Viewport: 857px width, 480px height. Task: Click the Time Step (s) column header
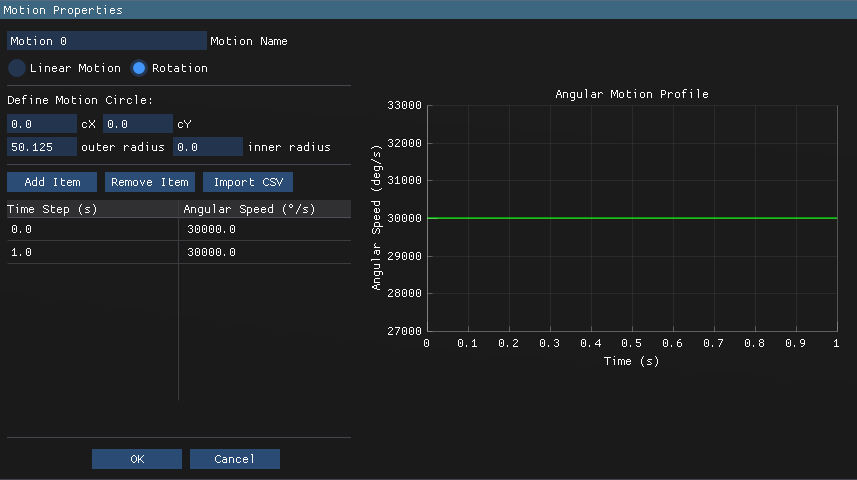tap(92, 209)
